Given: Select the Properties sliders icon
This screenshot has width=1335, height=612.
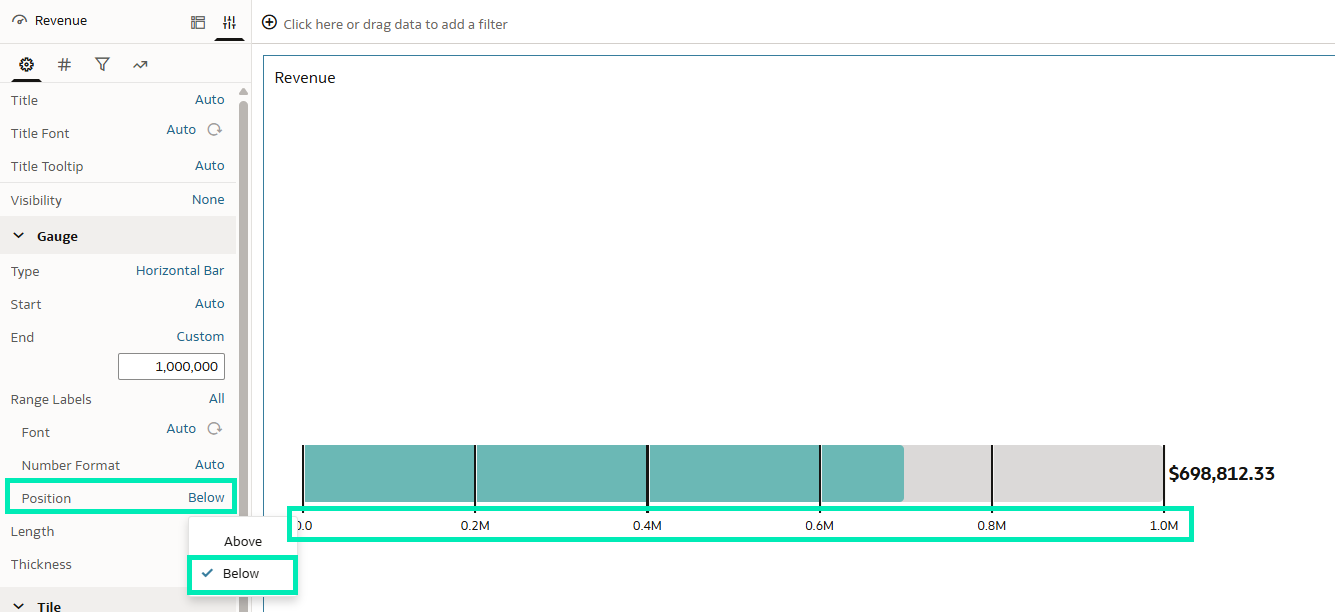Looking at the screenshot, I should point(229,22).
